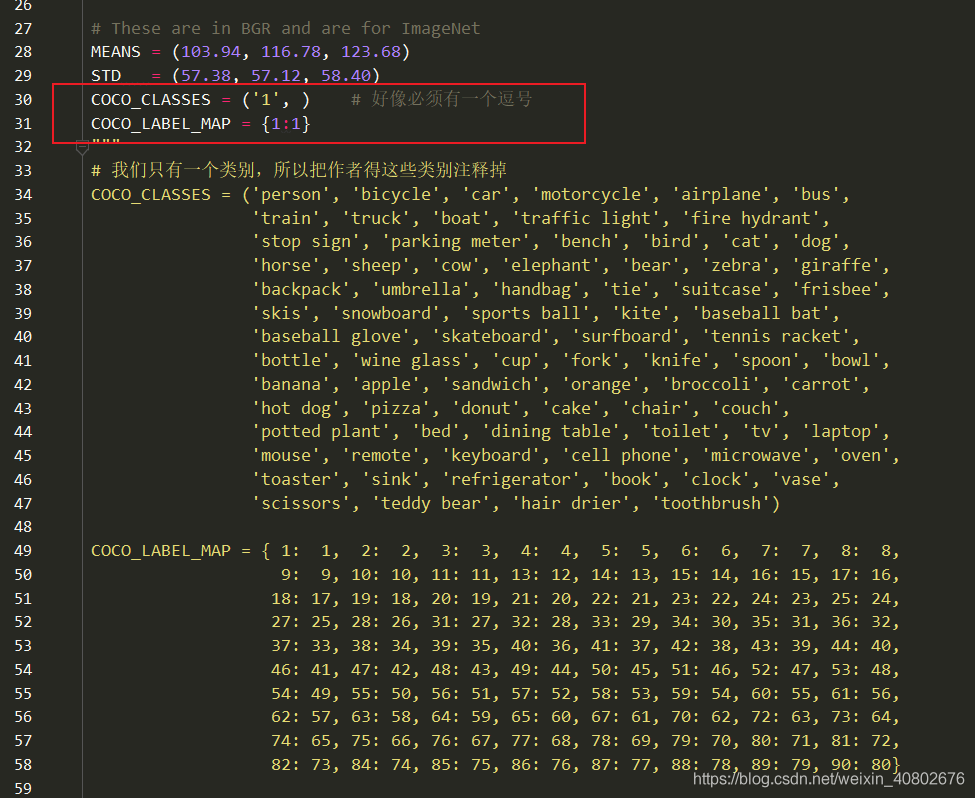Collapse the code fold marker at line 32
The width and height of the screenshot is (975, 798).
(x=82, y=148)
